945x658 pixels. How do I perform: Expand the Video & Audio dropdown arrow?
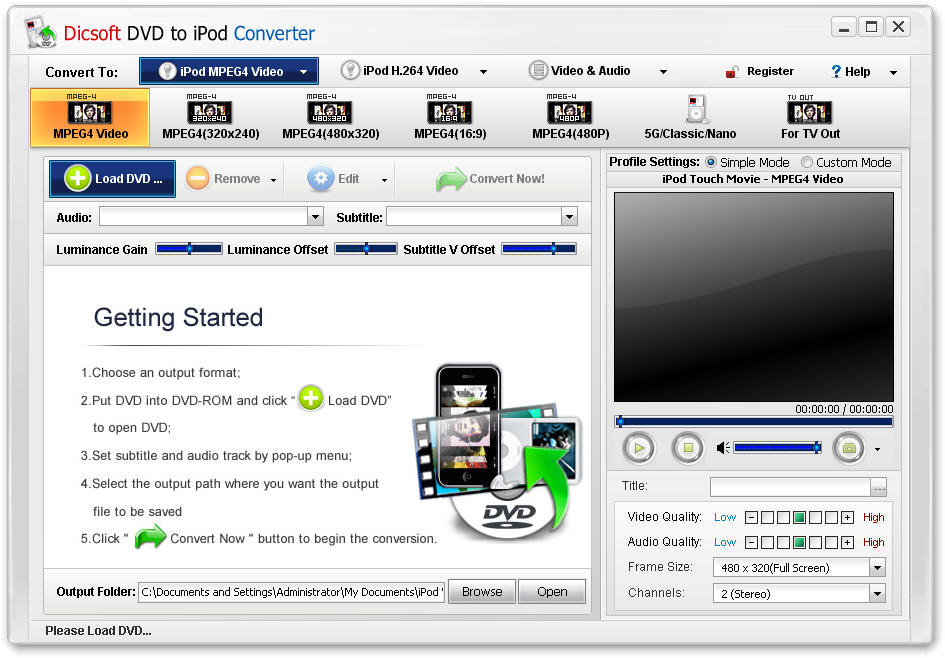pyautogui.click(x=664, y=72)
